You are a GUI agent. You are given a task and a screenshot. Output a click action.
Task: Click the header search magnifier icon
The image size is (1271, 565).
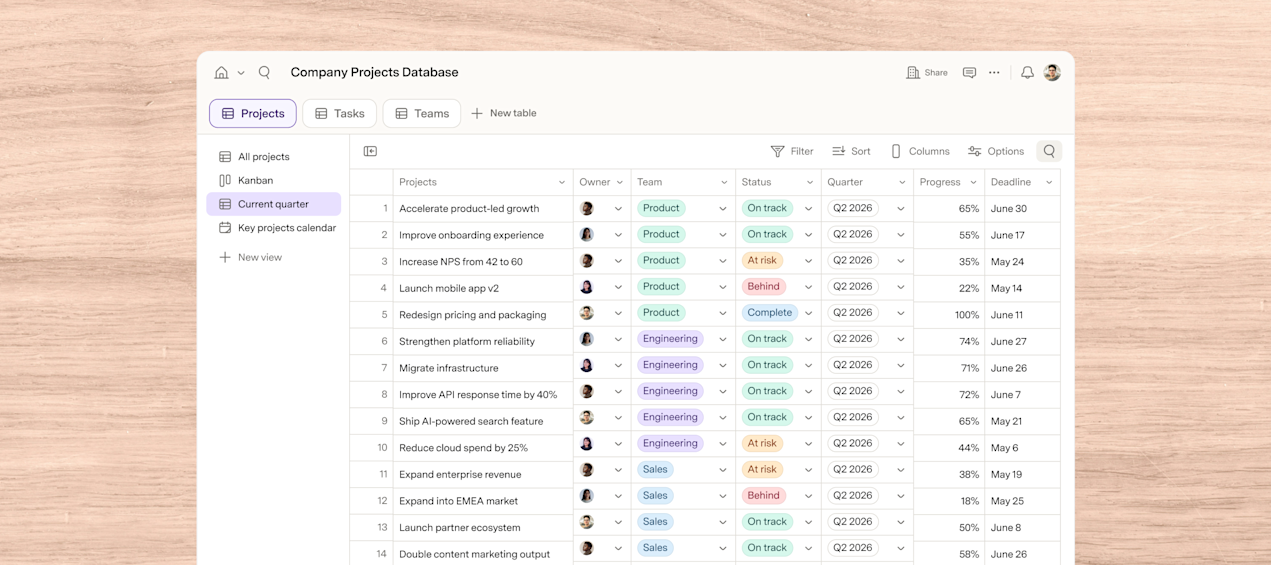[264, 72]
